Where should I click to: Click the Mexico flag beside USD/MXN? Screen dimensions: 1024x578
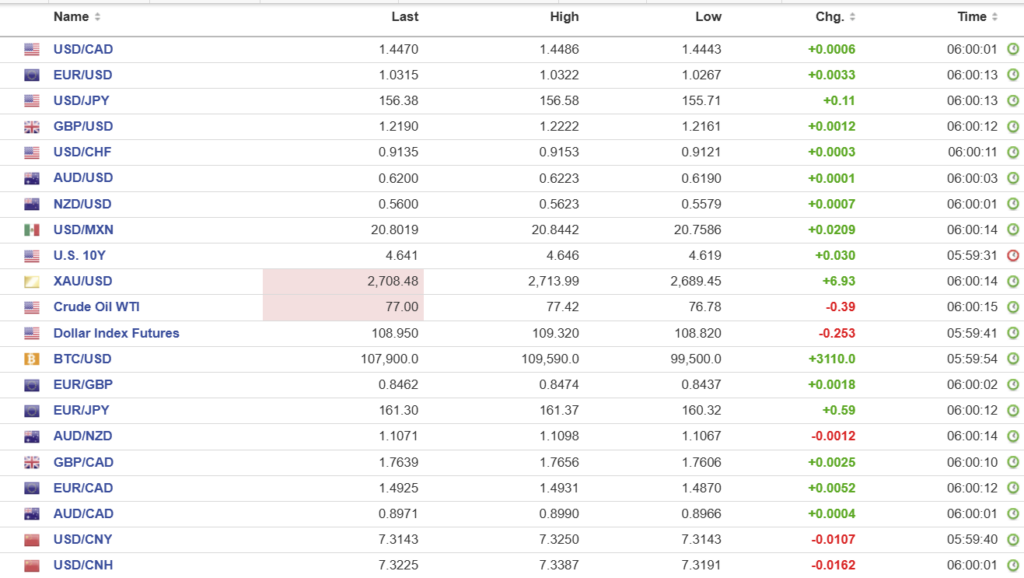coord(32,230)
